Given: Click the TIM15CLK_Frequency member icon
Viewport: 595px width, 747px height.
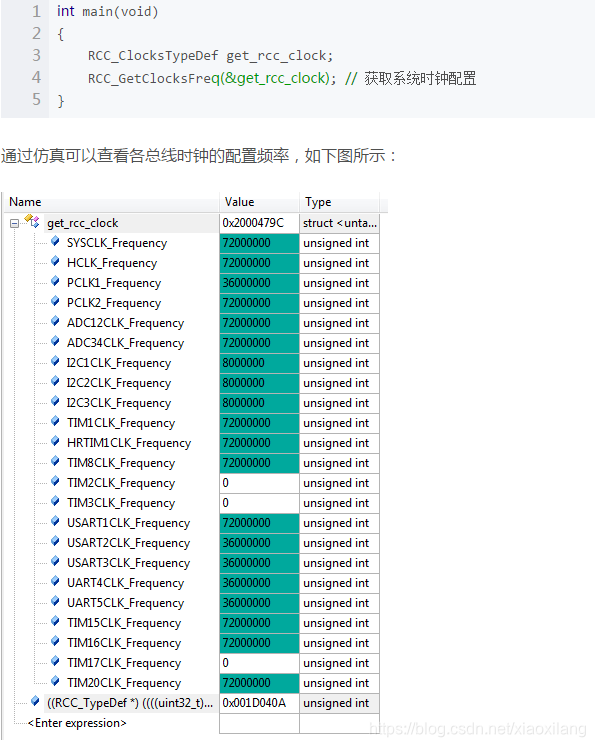Looking at the screenshot, I should [55, 622].
